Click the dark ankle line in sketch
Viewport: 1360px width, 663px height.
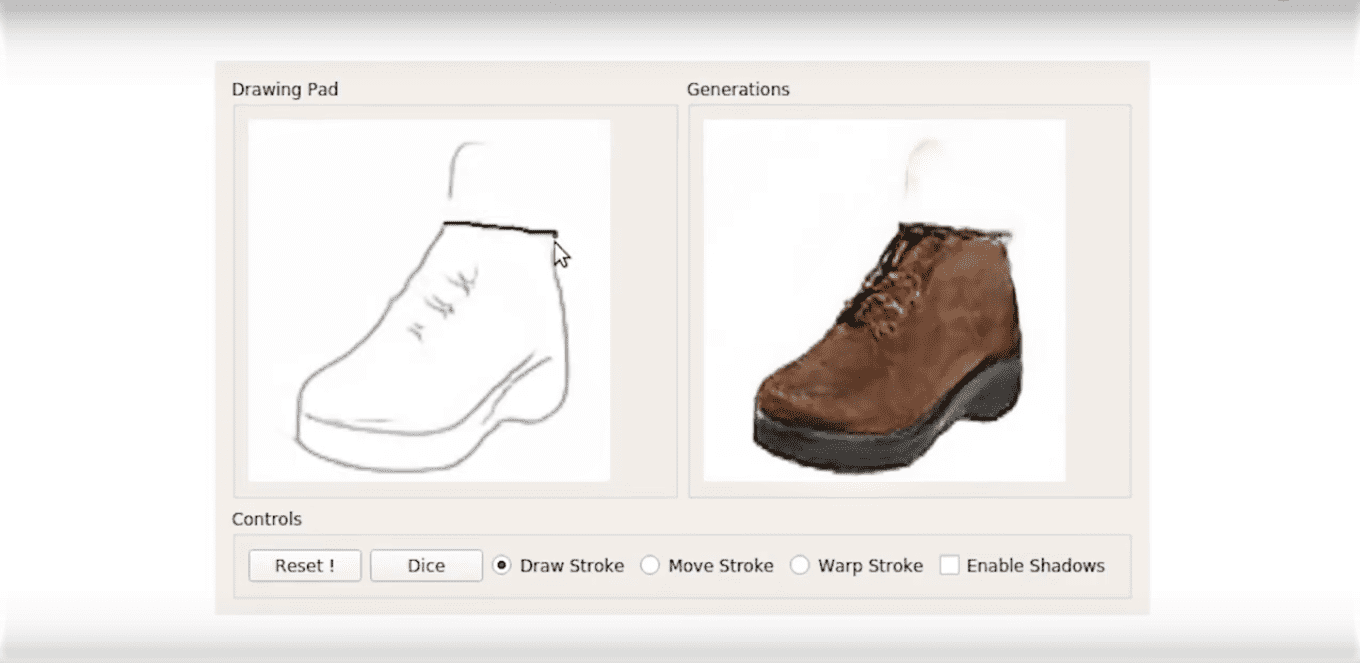click(x=498, y=229)
